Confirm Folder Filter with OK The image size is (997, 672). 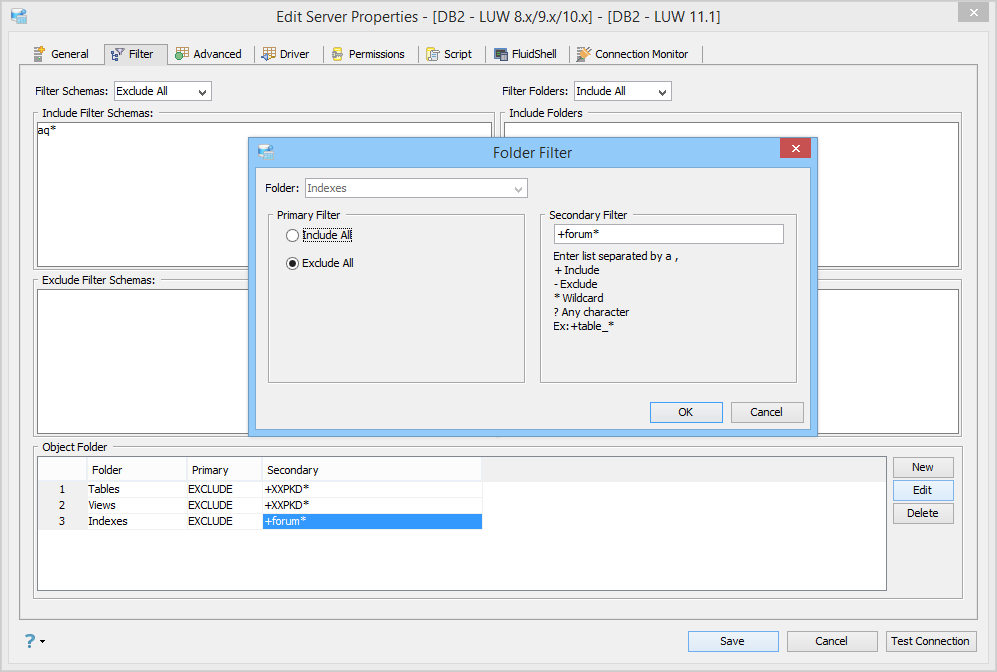686,412
